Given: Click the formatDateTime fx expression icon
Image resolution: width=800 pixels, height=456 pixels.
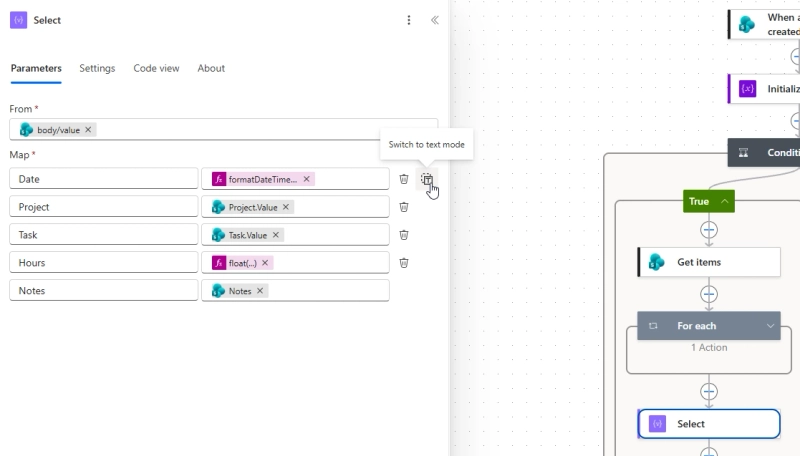Looking at the screenshot, I should pyautogui.click(x=219, y=179).
